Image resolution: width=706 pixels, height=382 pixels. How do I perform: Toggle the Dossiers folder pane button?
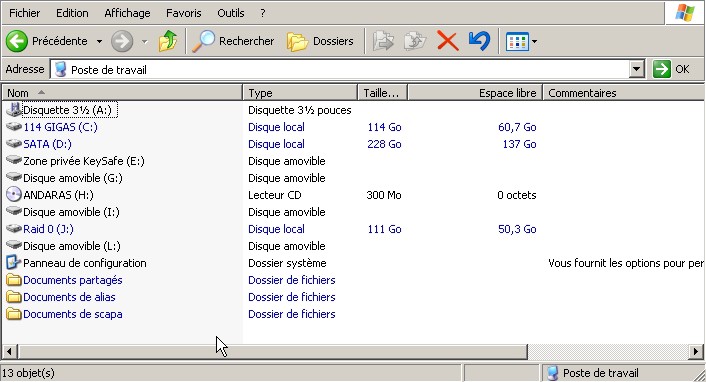point(320,41)
